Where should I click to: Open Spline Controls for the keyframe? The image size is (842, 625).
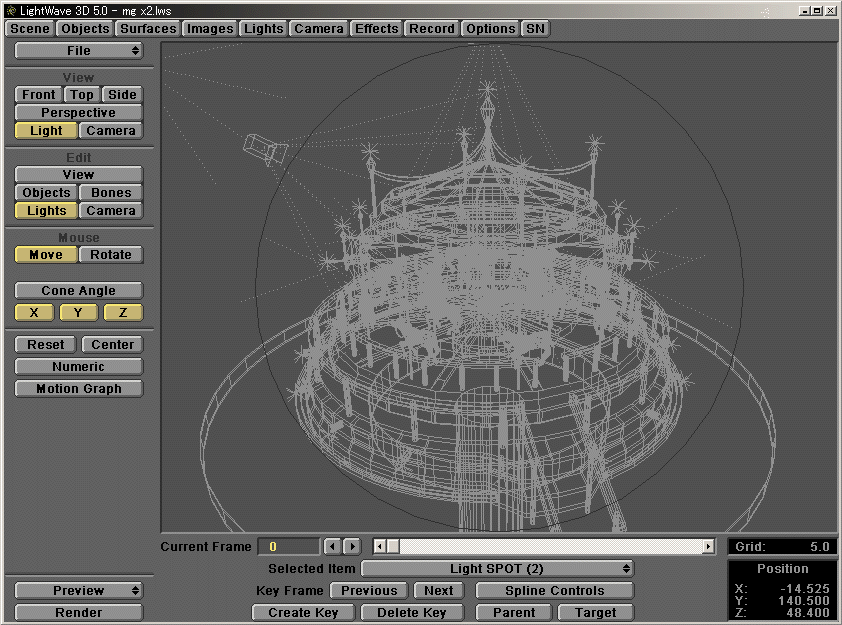pos(553,590)
